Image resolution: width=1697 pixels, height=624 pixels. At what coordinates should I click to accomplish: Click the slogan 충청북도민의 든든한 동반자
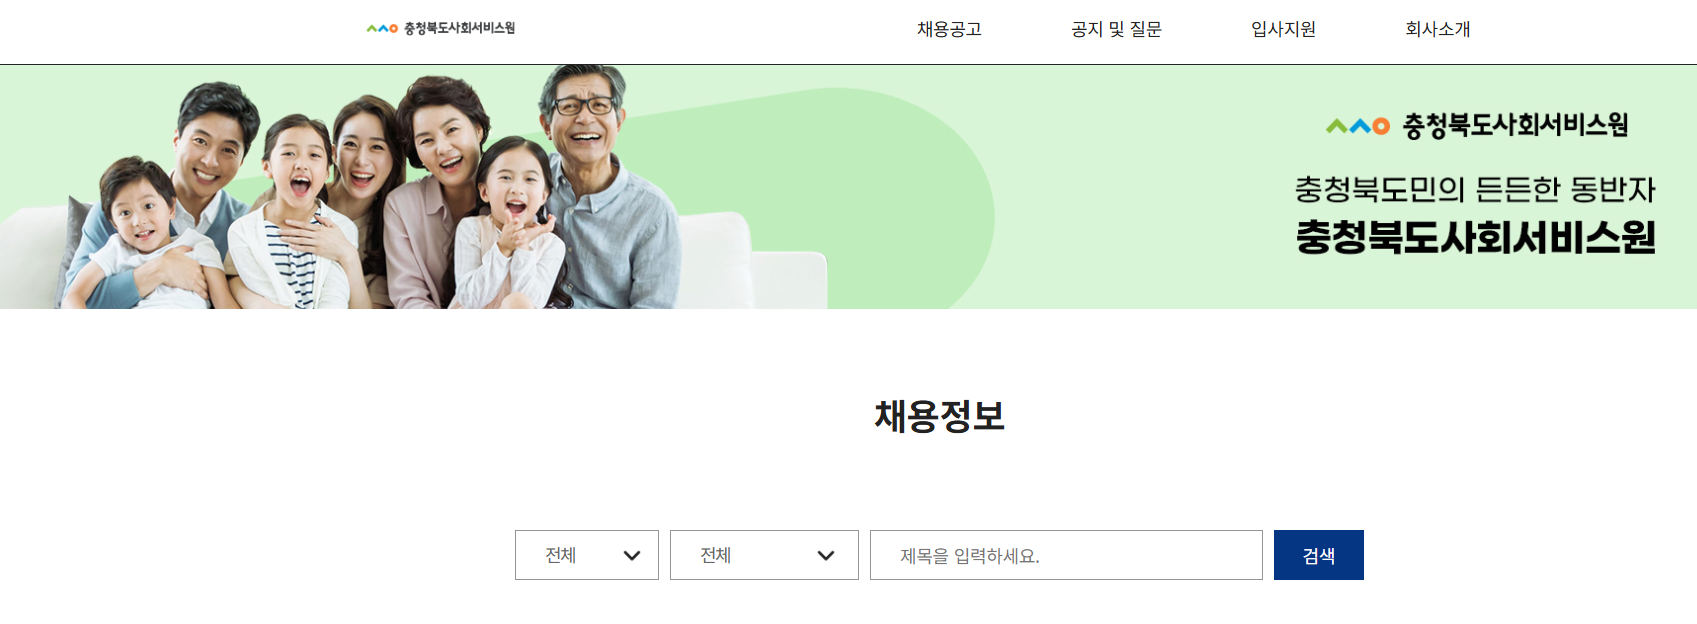click(x=1475, y=189)
